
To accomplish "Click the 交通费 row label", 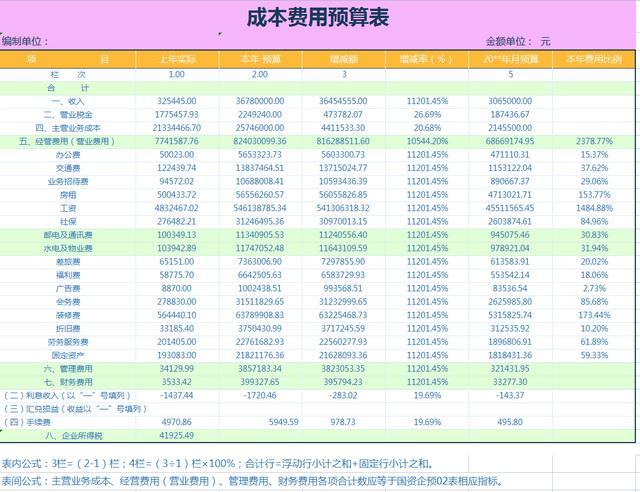I will click(68, 169).
